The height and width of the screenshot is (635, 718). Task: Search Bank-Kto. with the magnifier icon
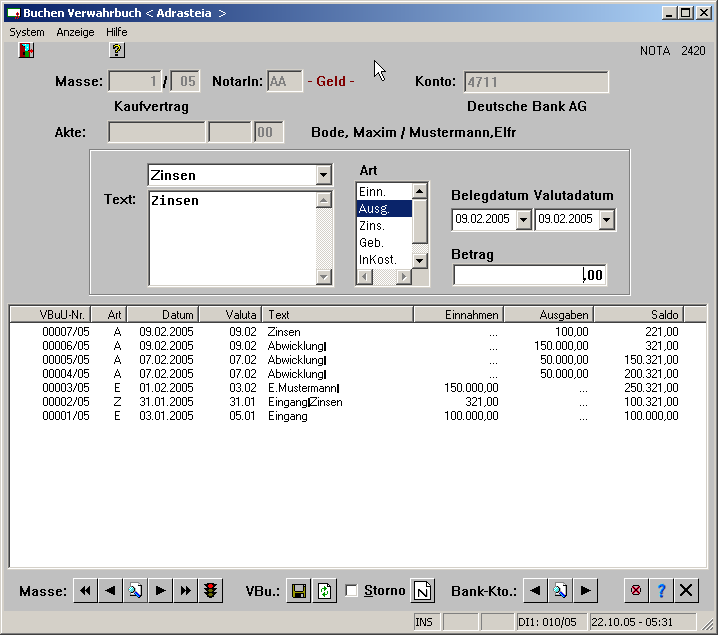pyautogui.click(x=561, y=591)
